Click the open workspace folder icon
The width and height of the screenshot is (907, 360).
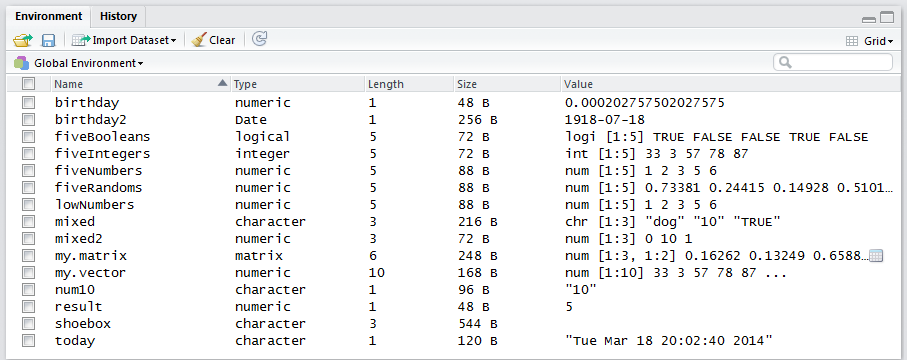23,40
